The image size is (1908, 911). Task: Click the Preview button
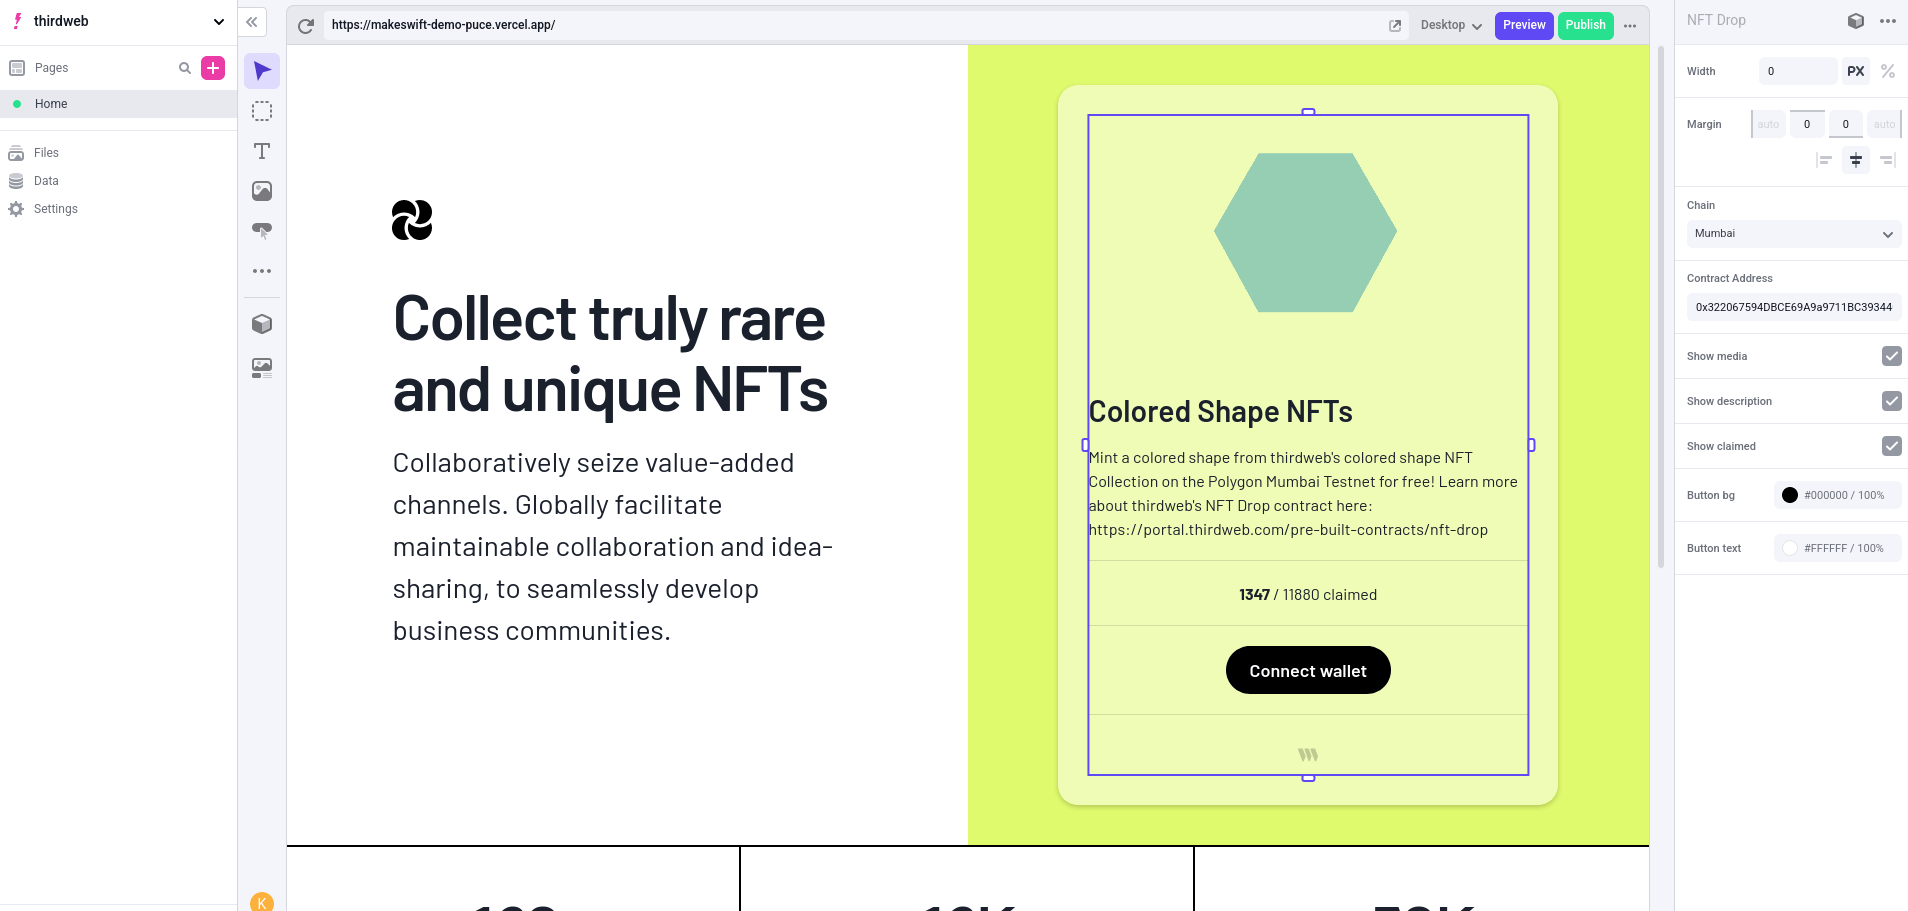click(1524, 26)
